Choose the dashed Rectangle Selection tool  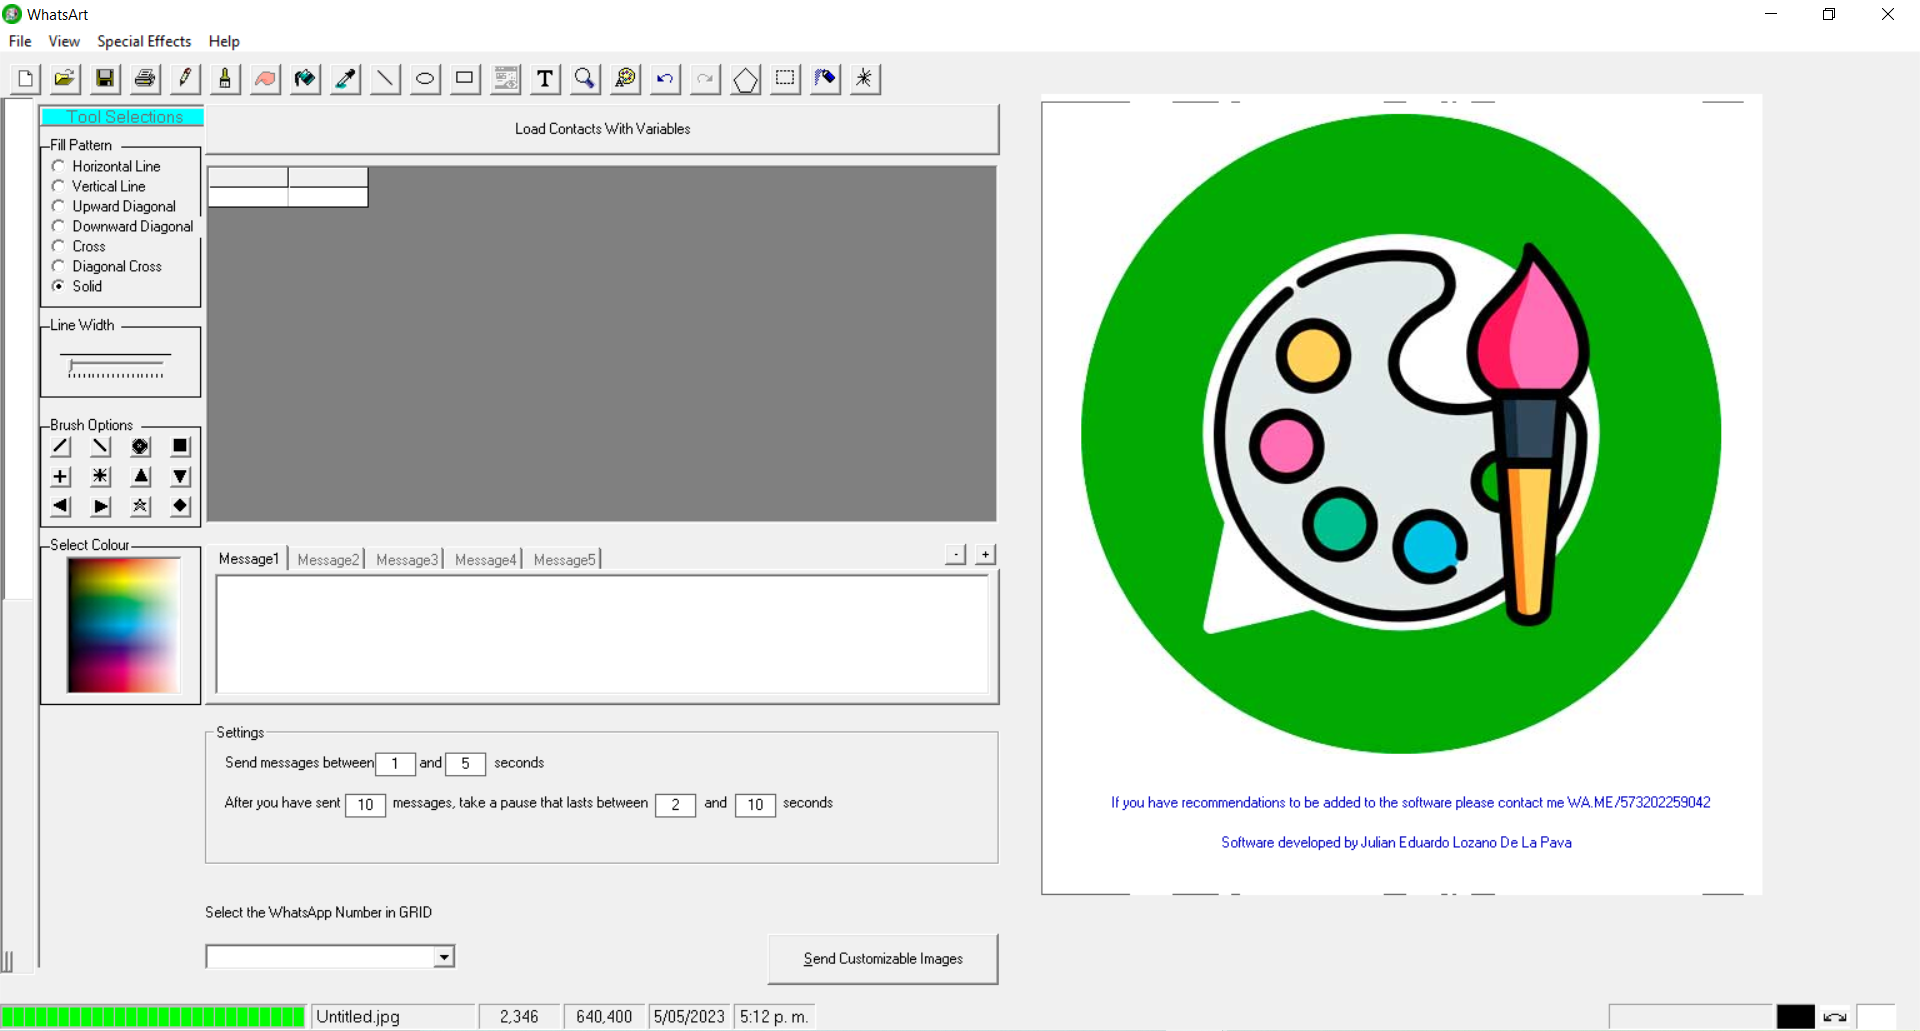[785, 79]
